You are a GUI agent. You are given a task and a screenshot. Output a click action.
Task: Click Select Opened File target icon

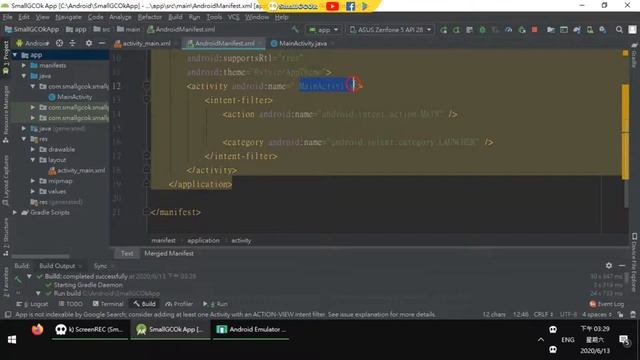pos(60,43)
